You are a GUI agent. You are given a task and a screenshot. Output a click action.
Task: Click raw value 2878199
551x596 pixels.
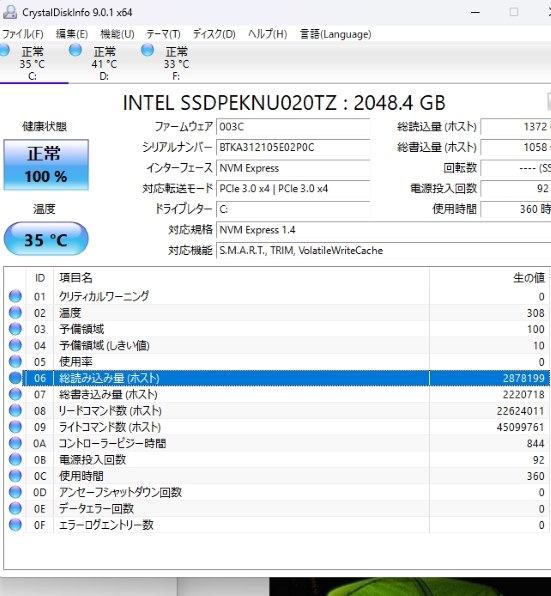(524, 378)
